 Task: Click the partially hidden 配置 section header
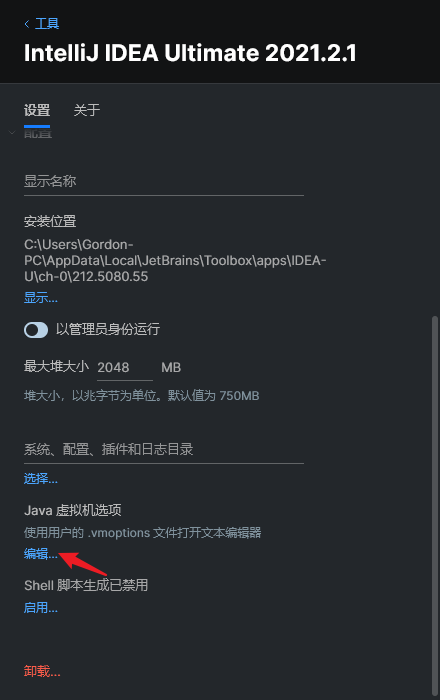(38, 133)
